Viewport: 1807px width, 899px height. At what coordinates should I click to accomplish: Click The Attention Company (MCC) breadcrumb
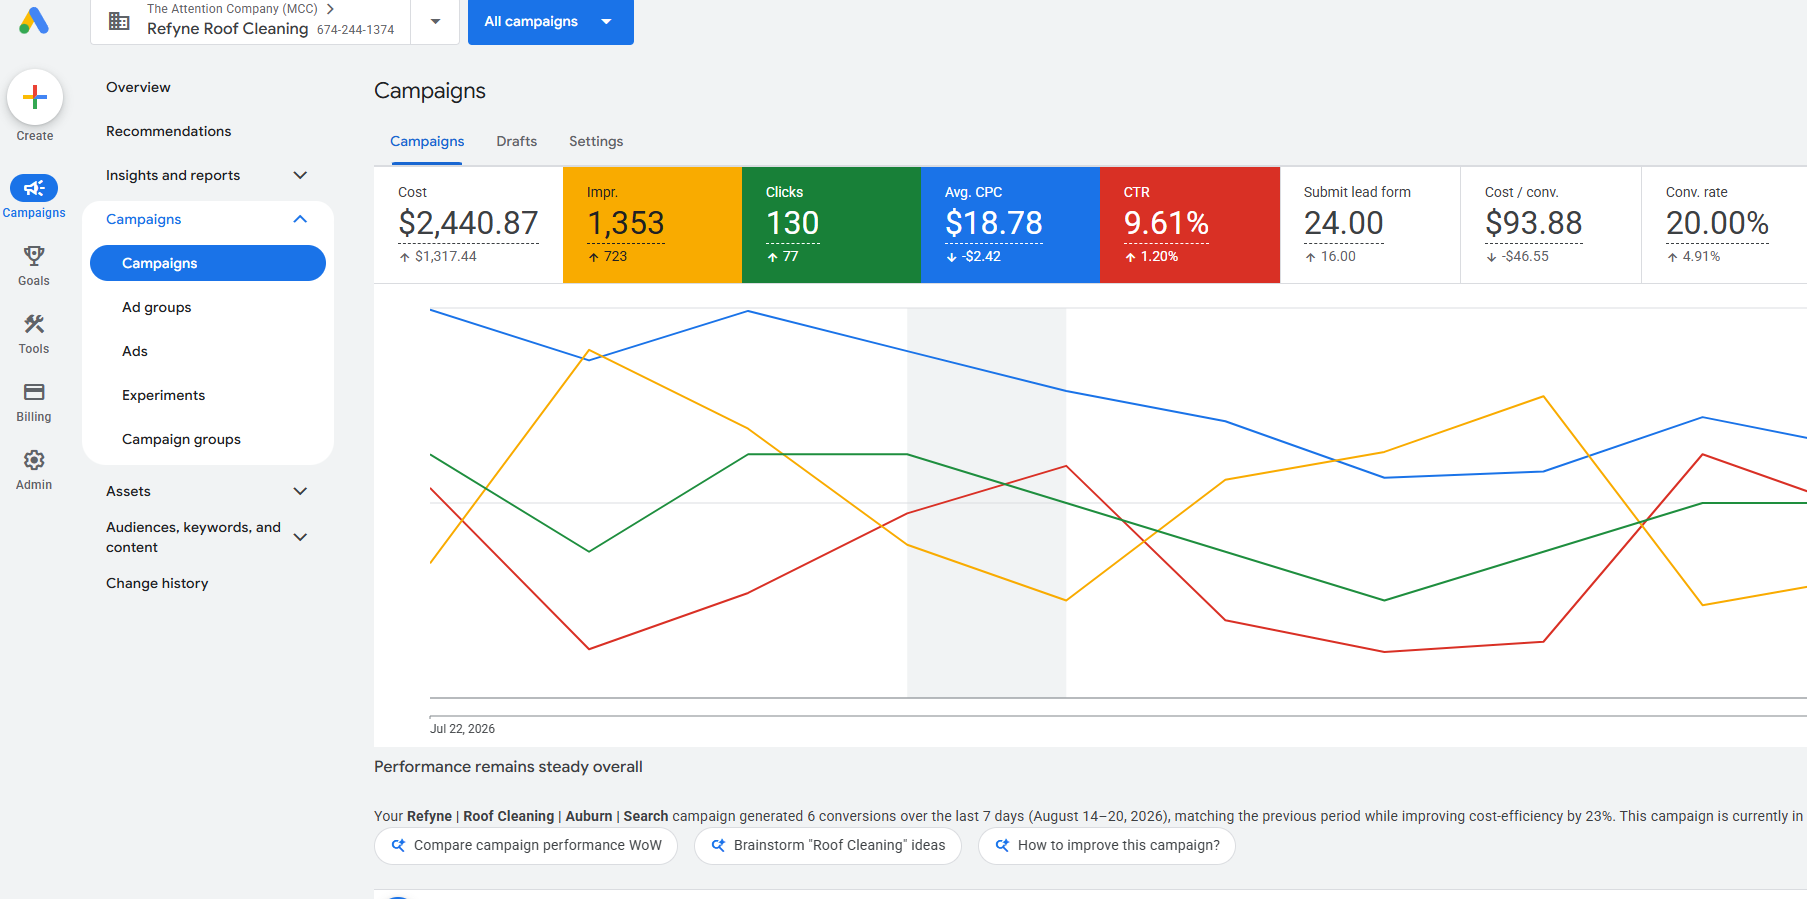click(232, 9)
